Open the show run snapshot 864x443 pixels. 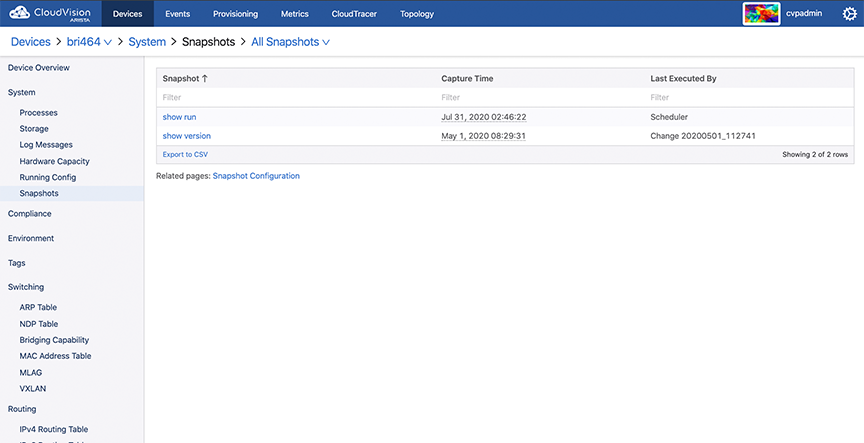[179, 117]
